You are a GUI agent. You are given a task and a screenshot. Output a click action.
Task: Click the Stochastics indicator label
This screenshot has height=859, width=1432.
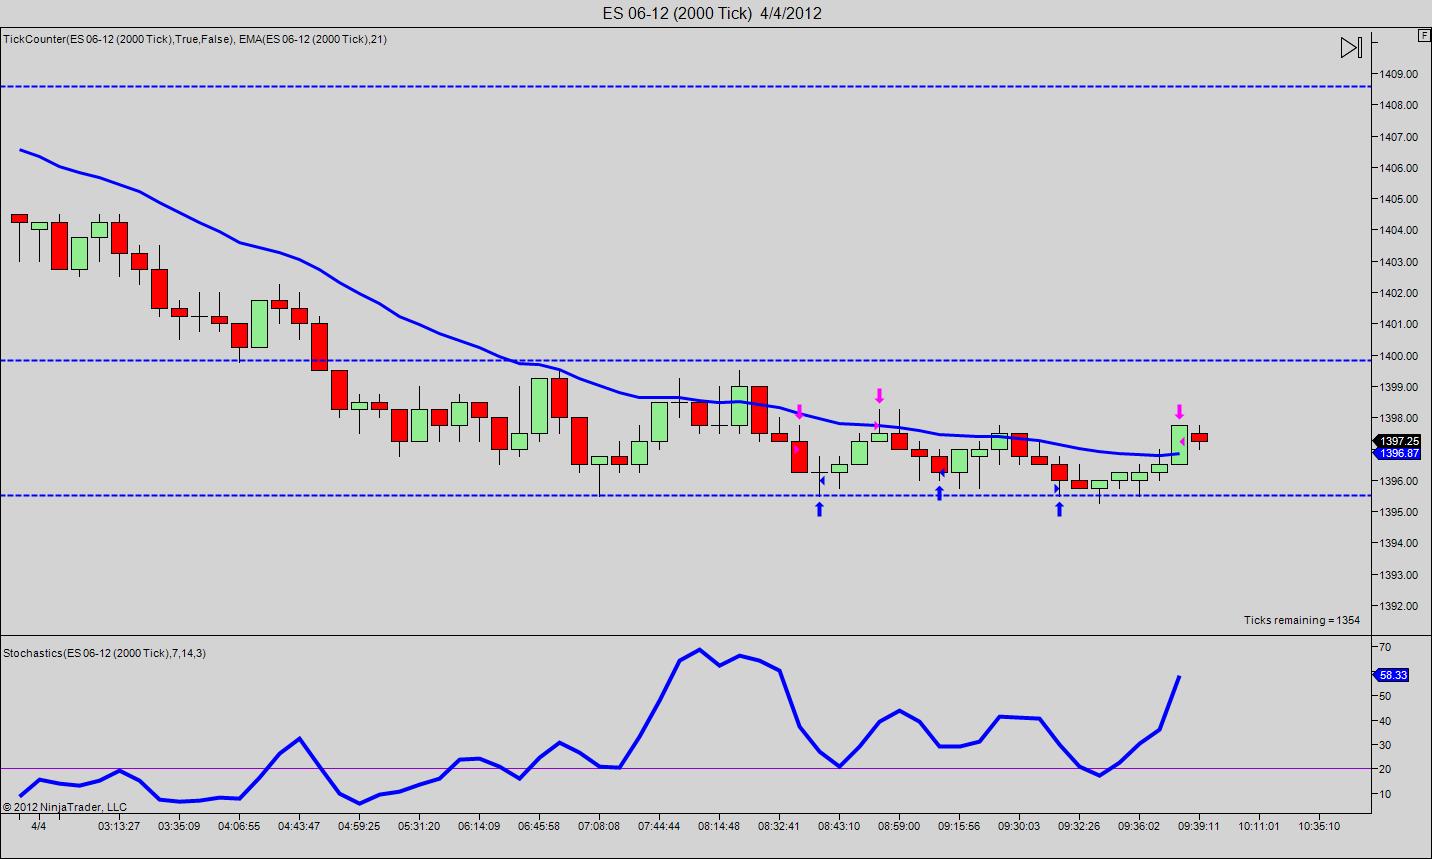pos(104,653)
